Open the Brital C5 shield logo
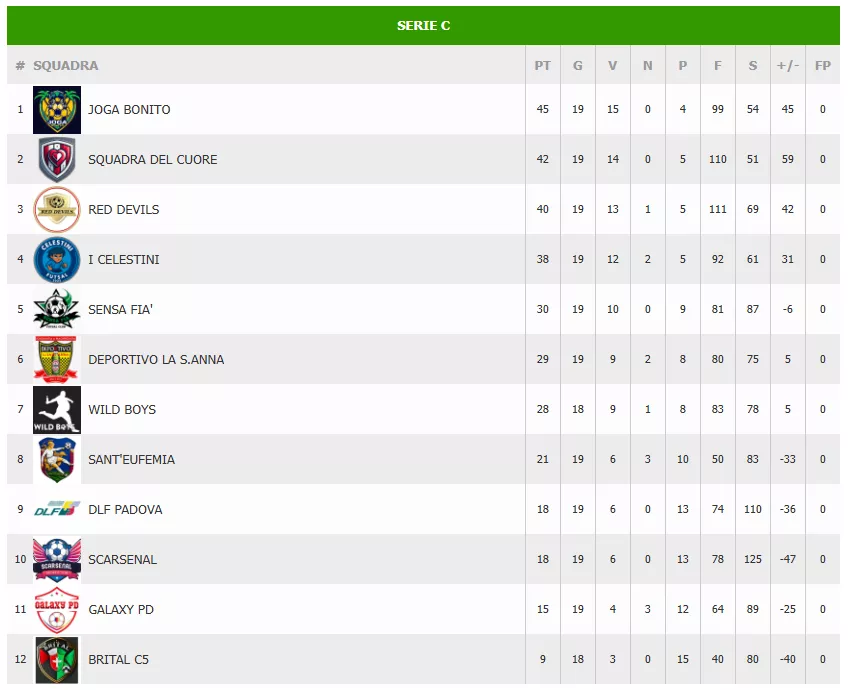Screen dimensions: 848x690 [x=57, y=660]
